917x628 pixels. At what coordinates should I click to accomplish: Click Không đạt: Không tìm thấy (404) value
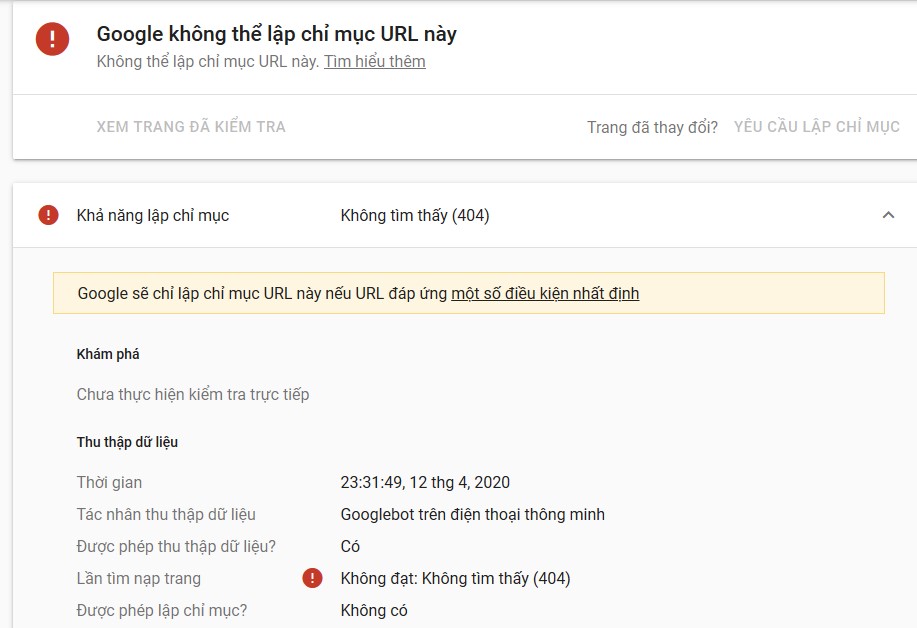pos(456,579)
